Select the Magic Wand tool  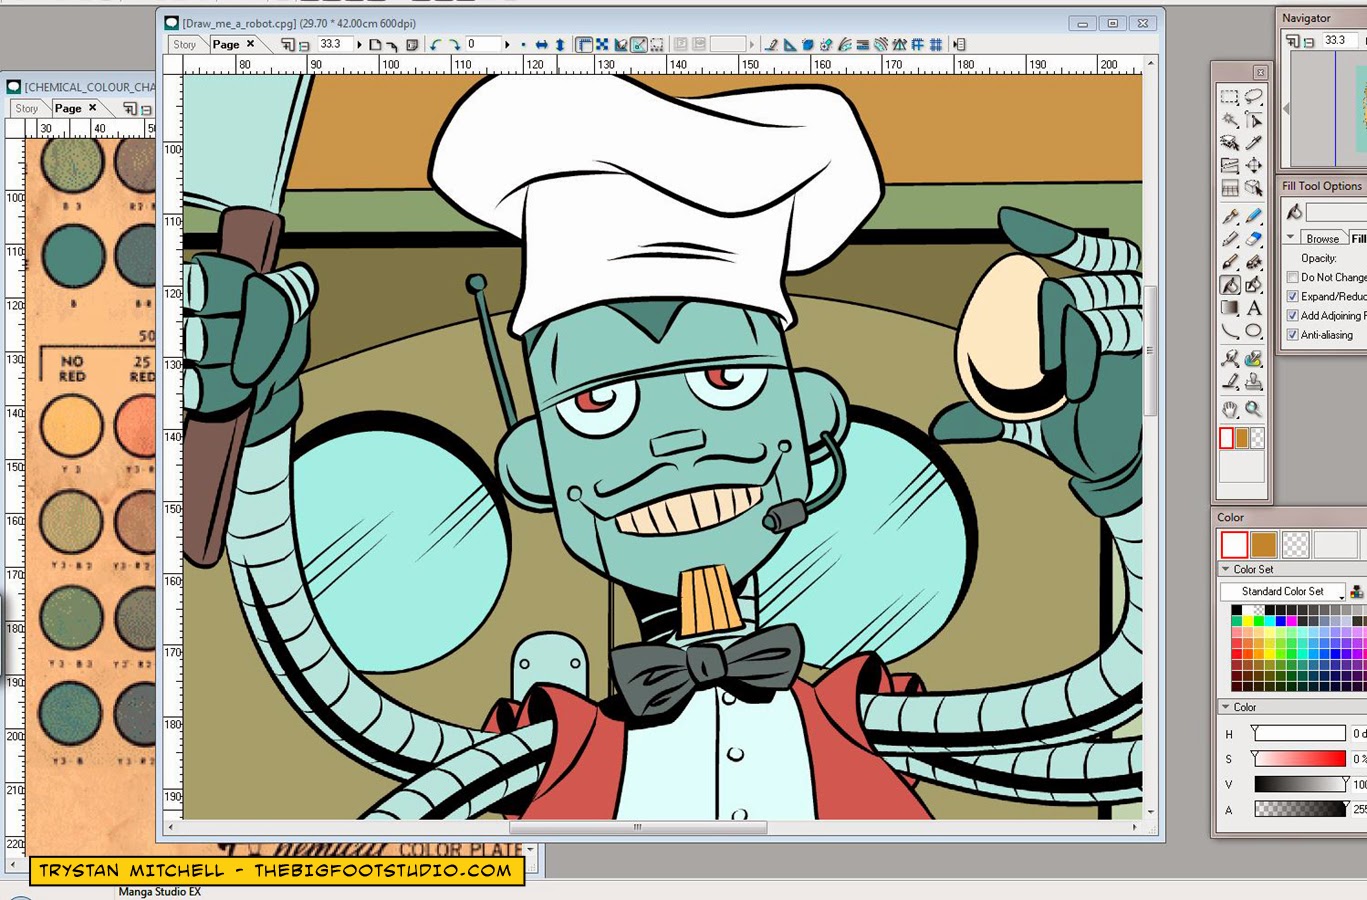pos(1230,120)
